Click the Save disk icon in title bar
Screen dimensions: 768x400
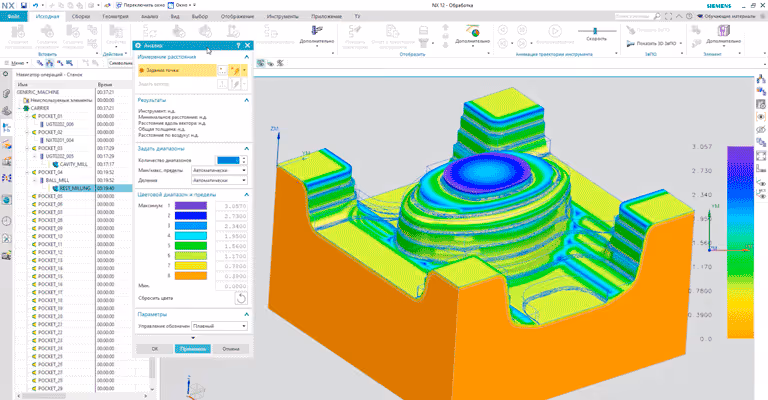point(24,5)
